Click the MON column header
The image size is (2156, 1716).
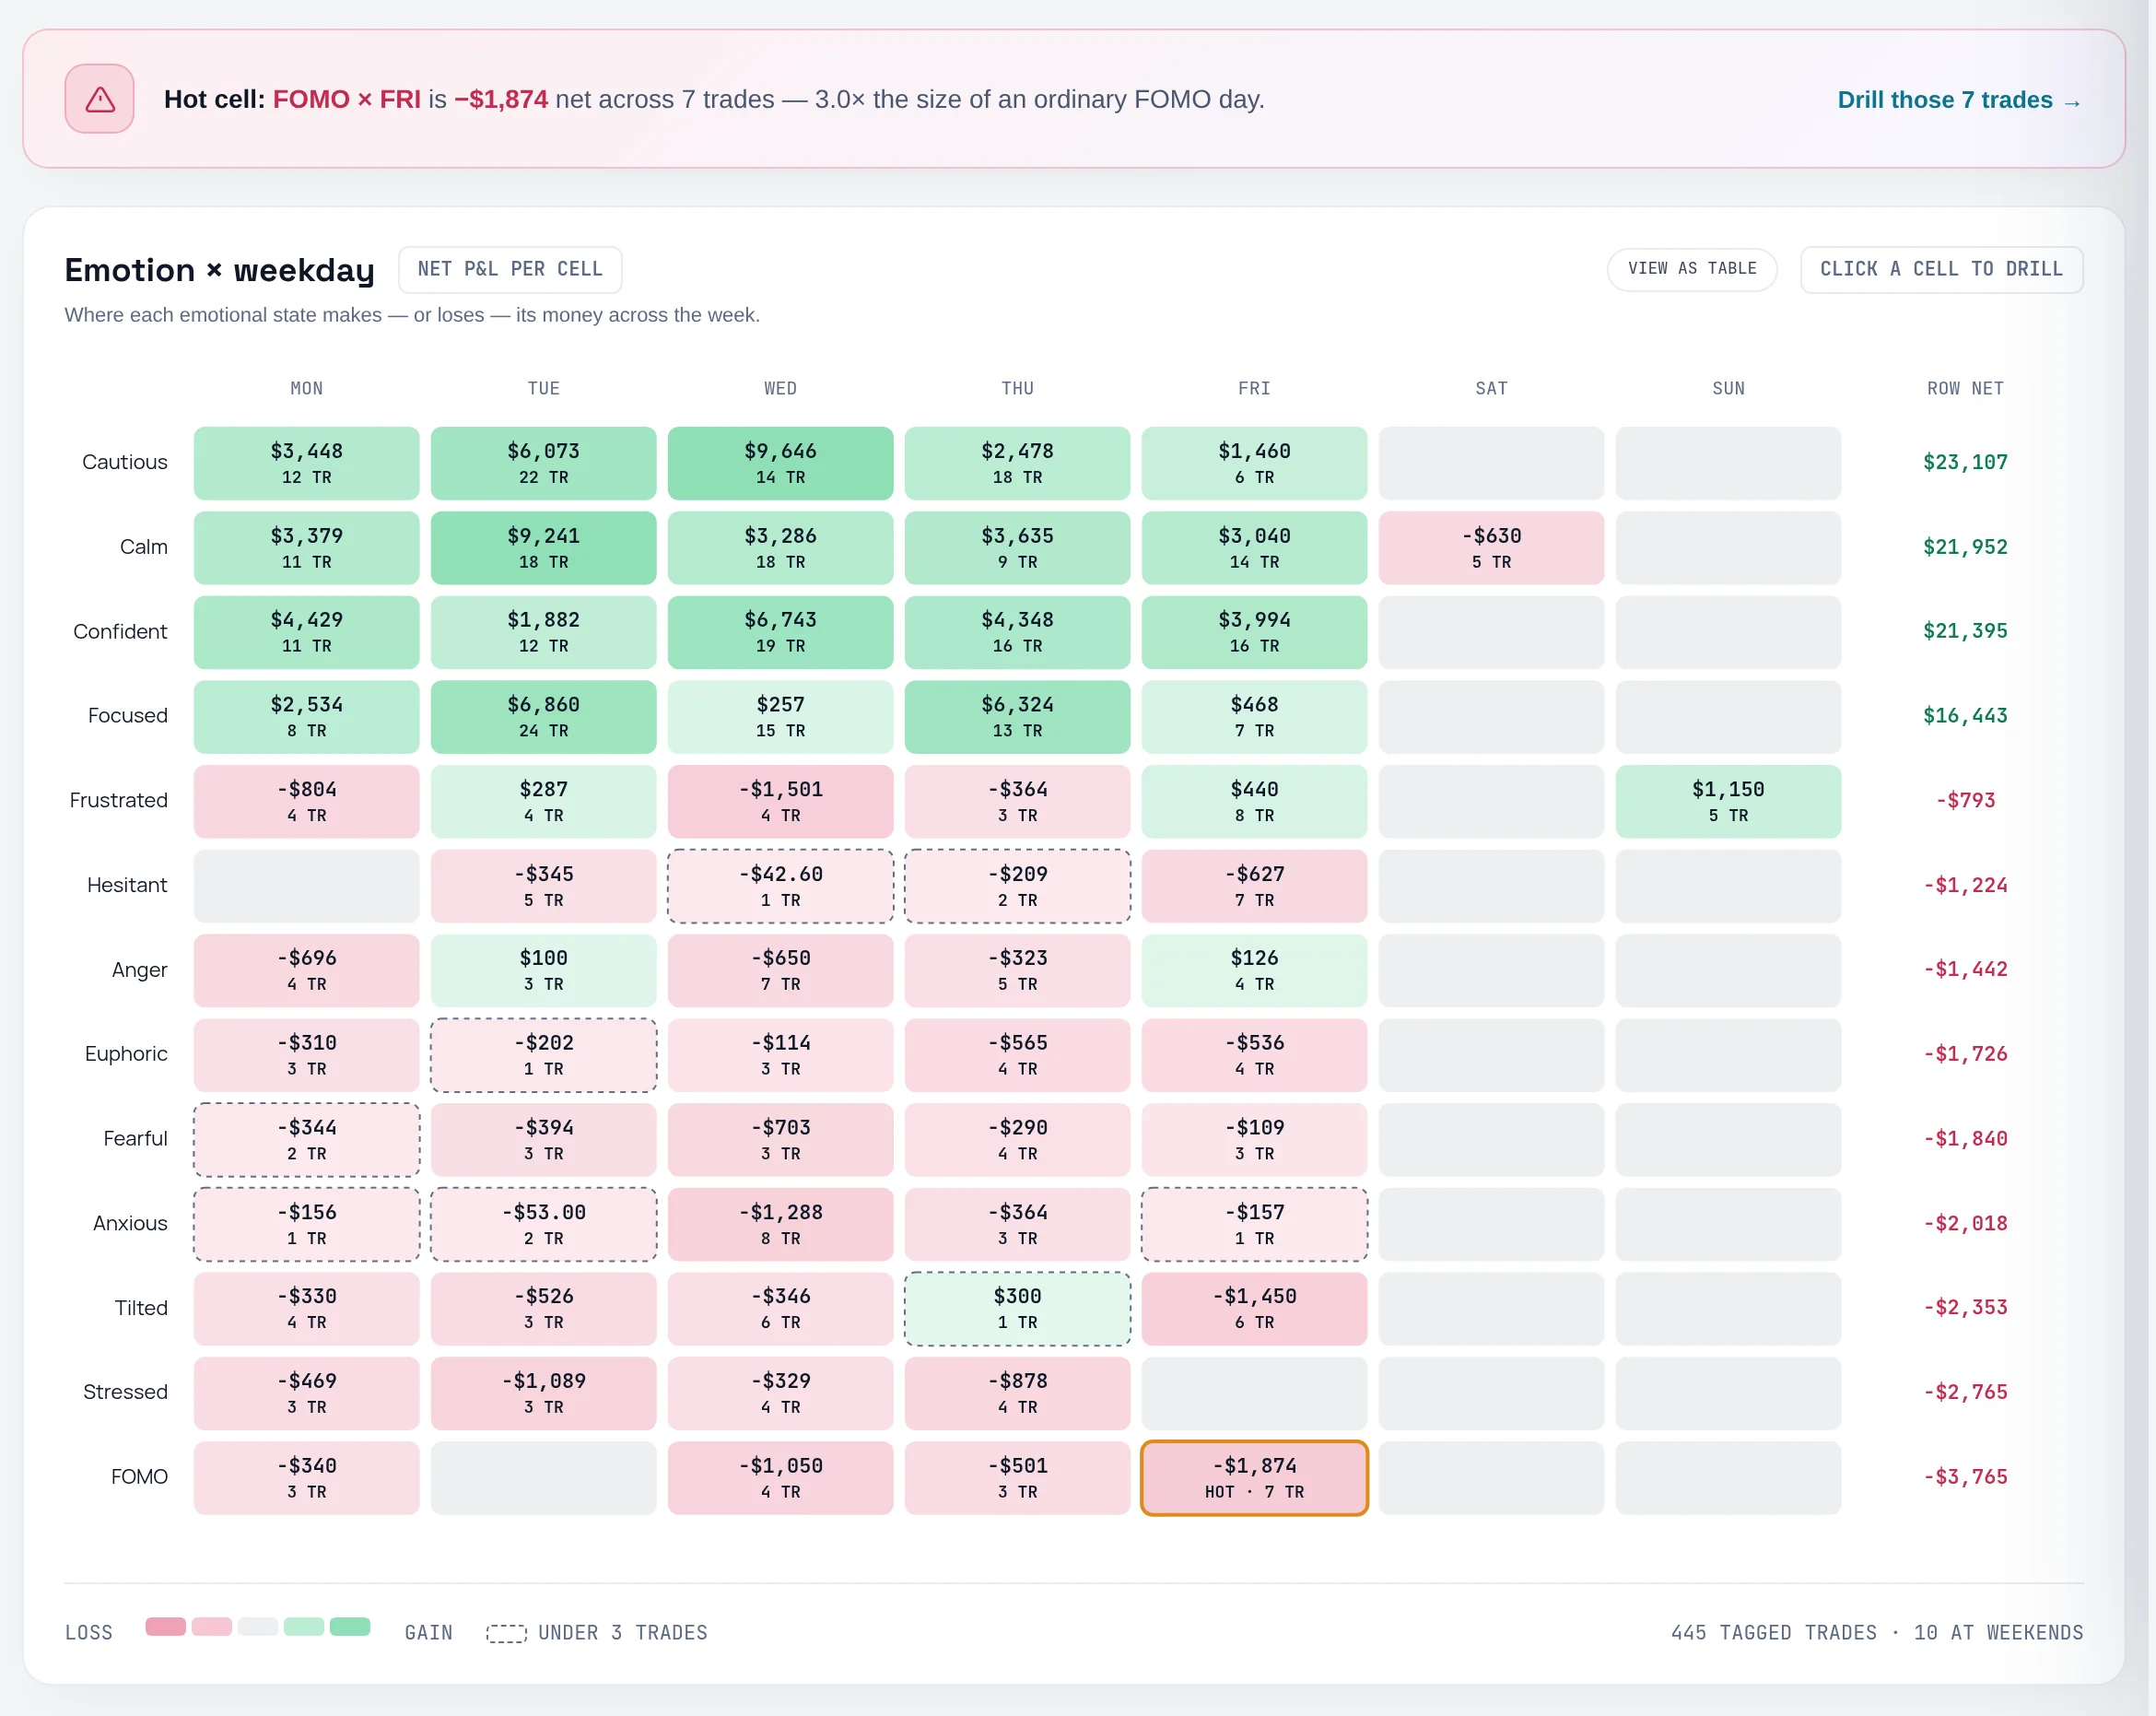point(306,388)
